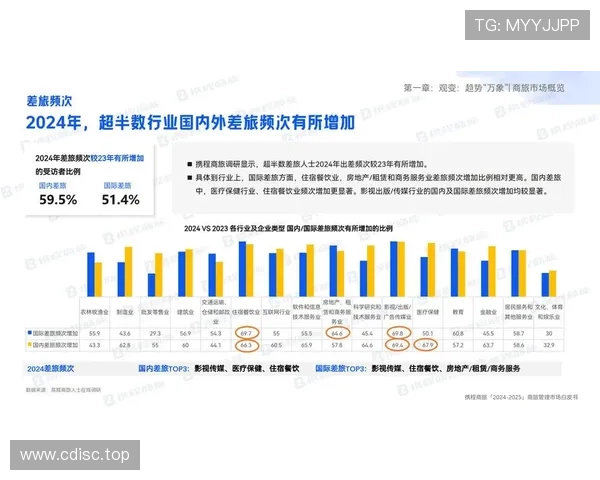Click the circled 69.7 value in table
The image size is (600, 480).
click(245, 332)
